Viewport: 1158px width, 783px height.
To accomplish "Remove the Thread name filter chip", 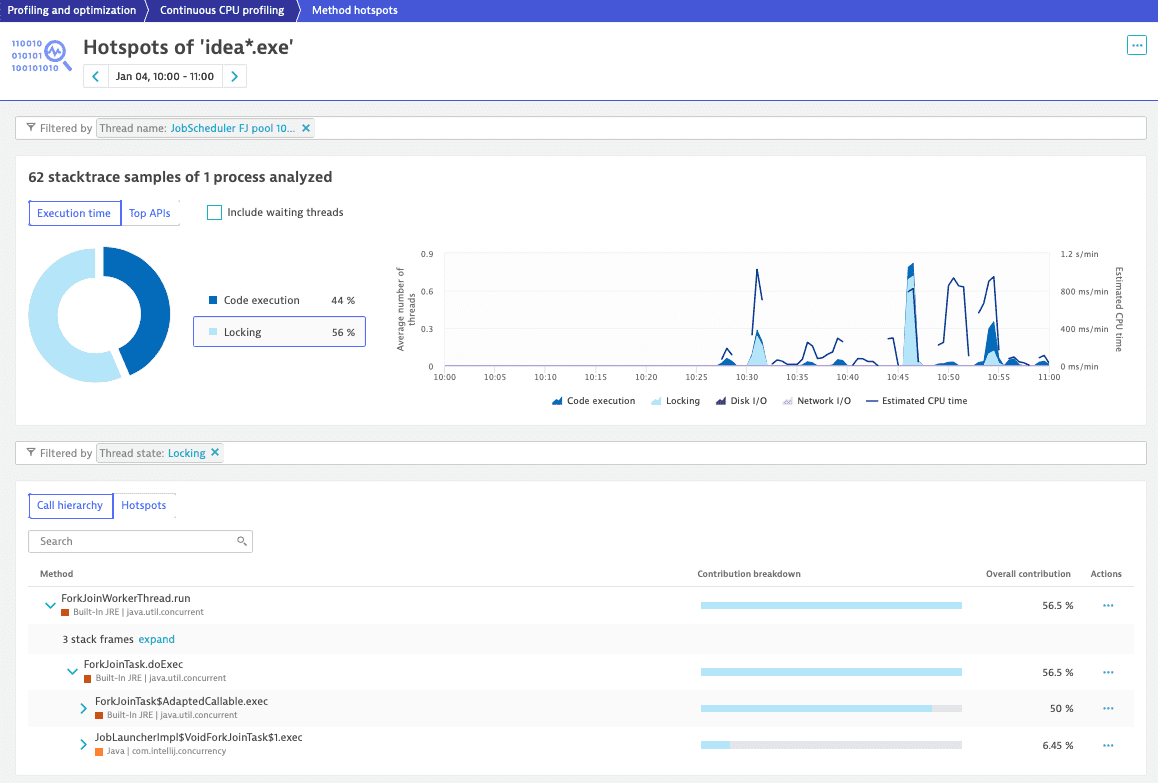I will click(x=306, y=129).
